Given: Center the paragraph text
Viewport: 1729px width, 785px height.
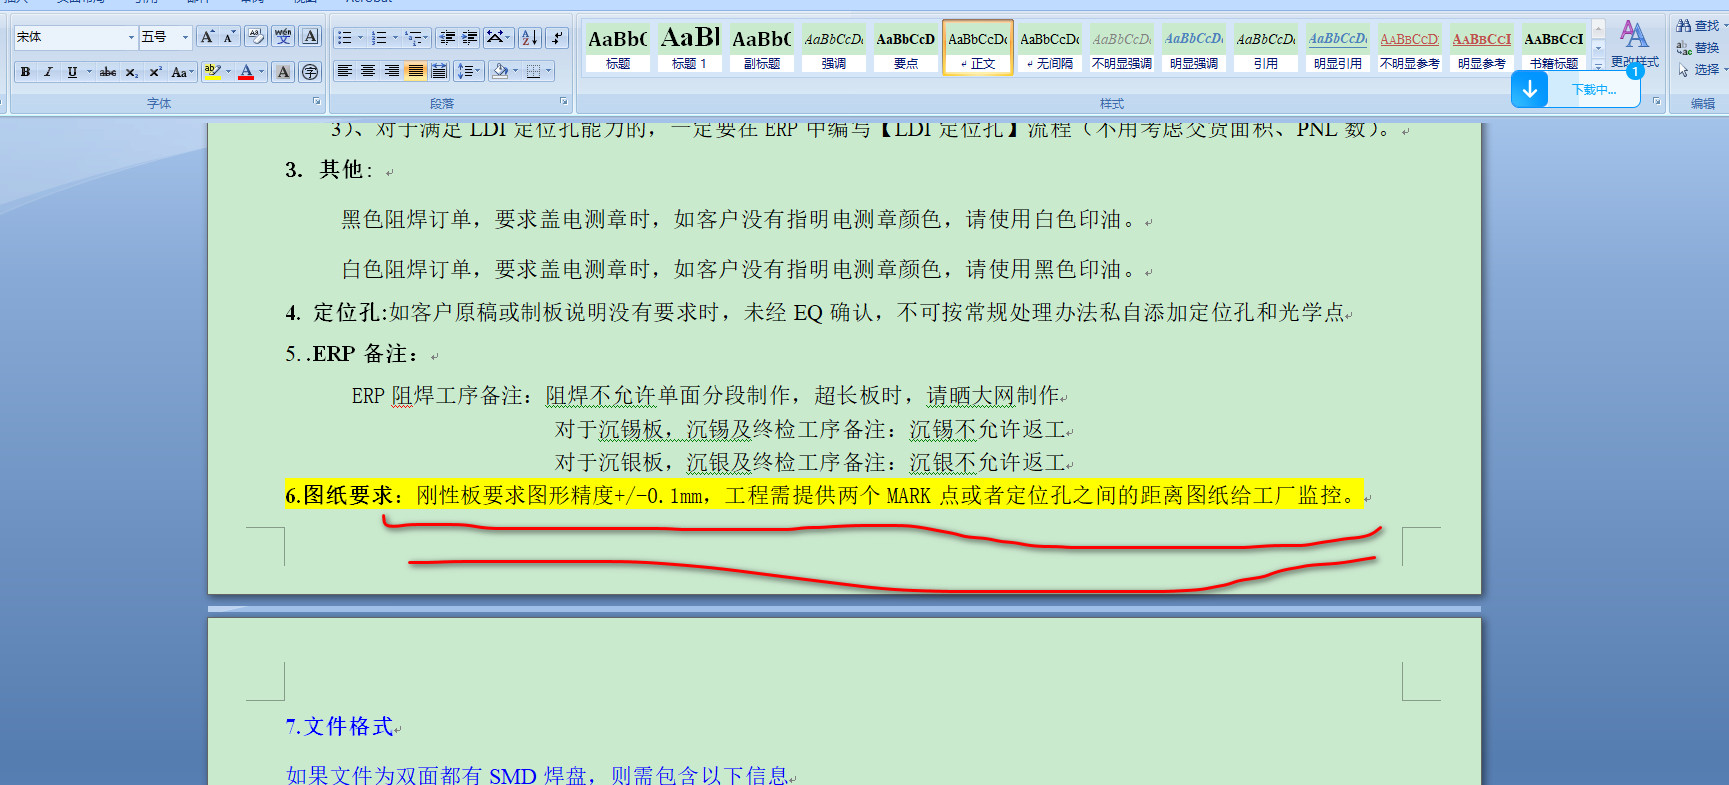Looking at the screenshot, I should (368, 71).
